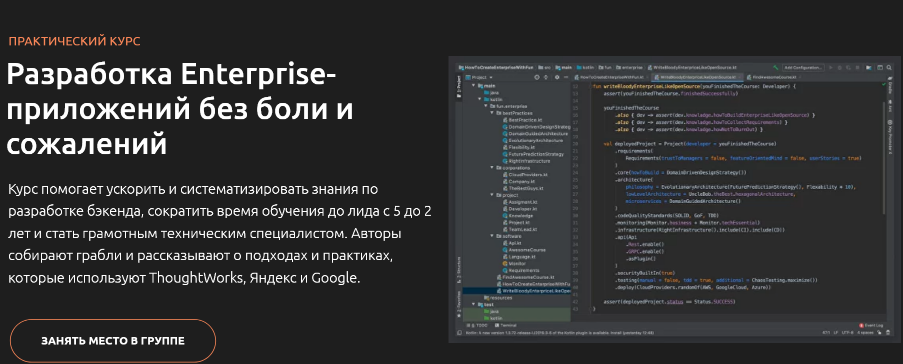The image size is (903, 364).
Task: Select CloudProviders.kt in the project tree
Action: 528,175
